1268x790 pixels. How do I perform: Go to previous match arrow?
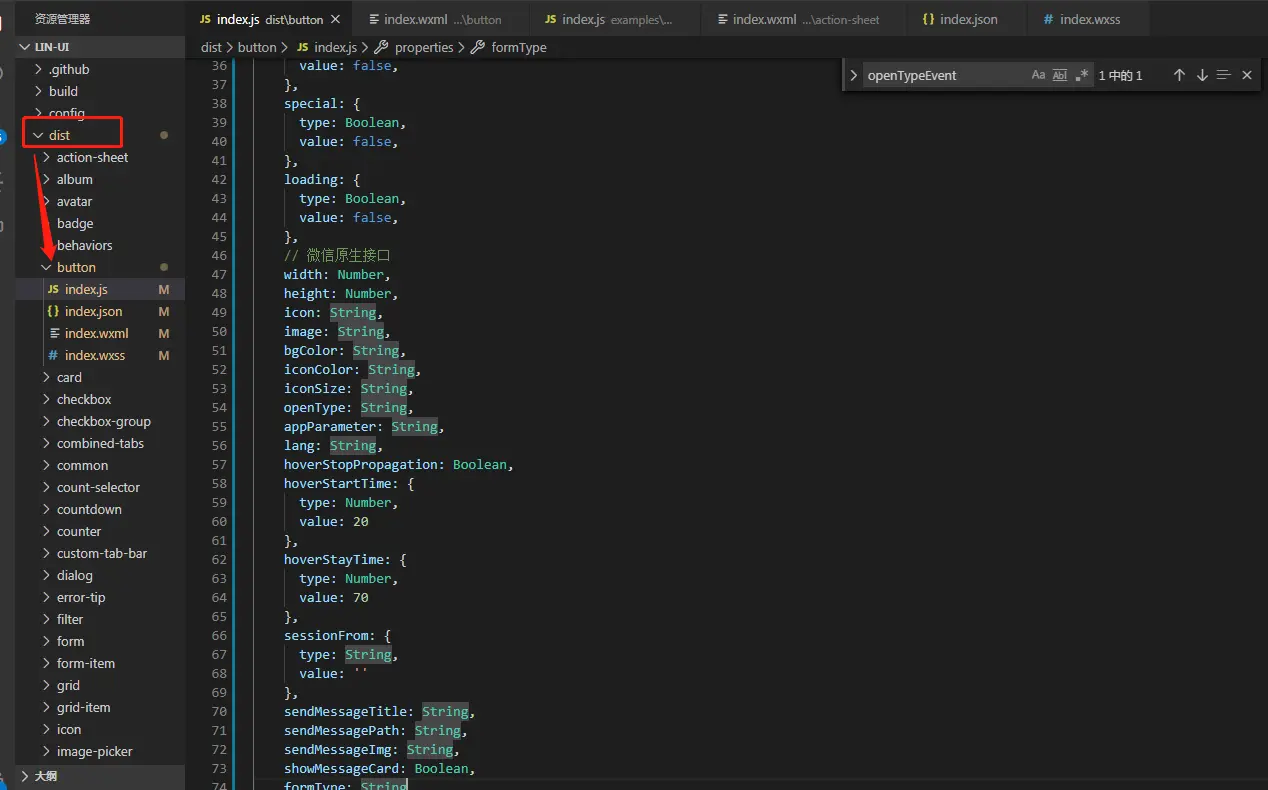click(x=1179, y=75)
